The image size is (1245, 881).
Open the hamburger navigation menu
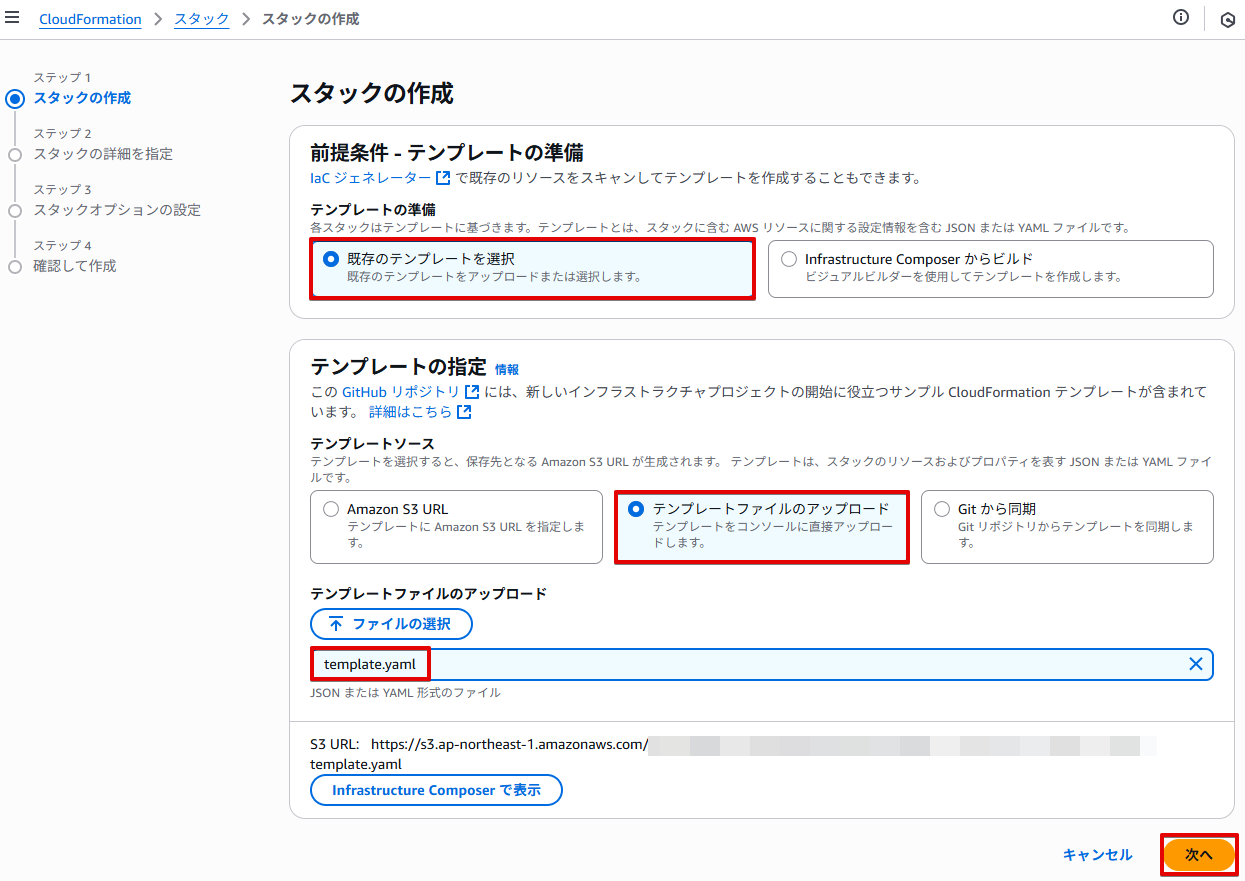click(x=13, y=18)
